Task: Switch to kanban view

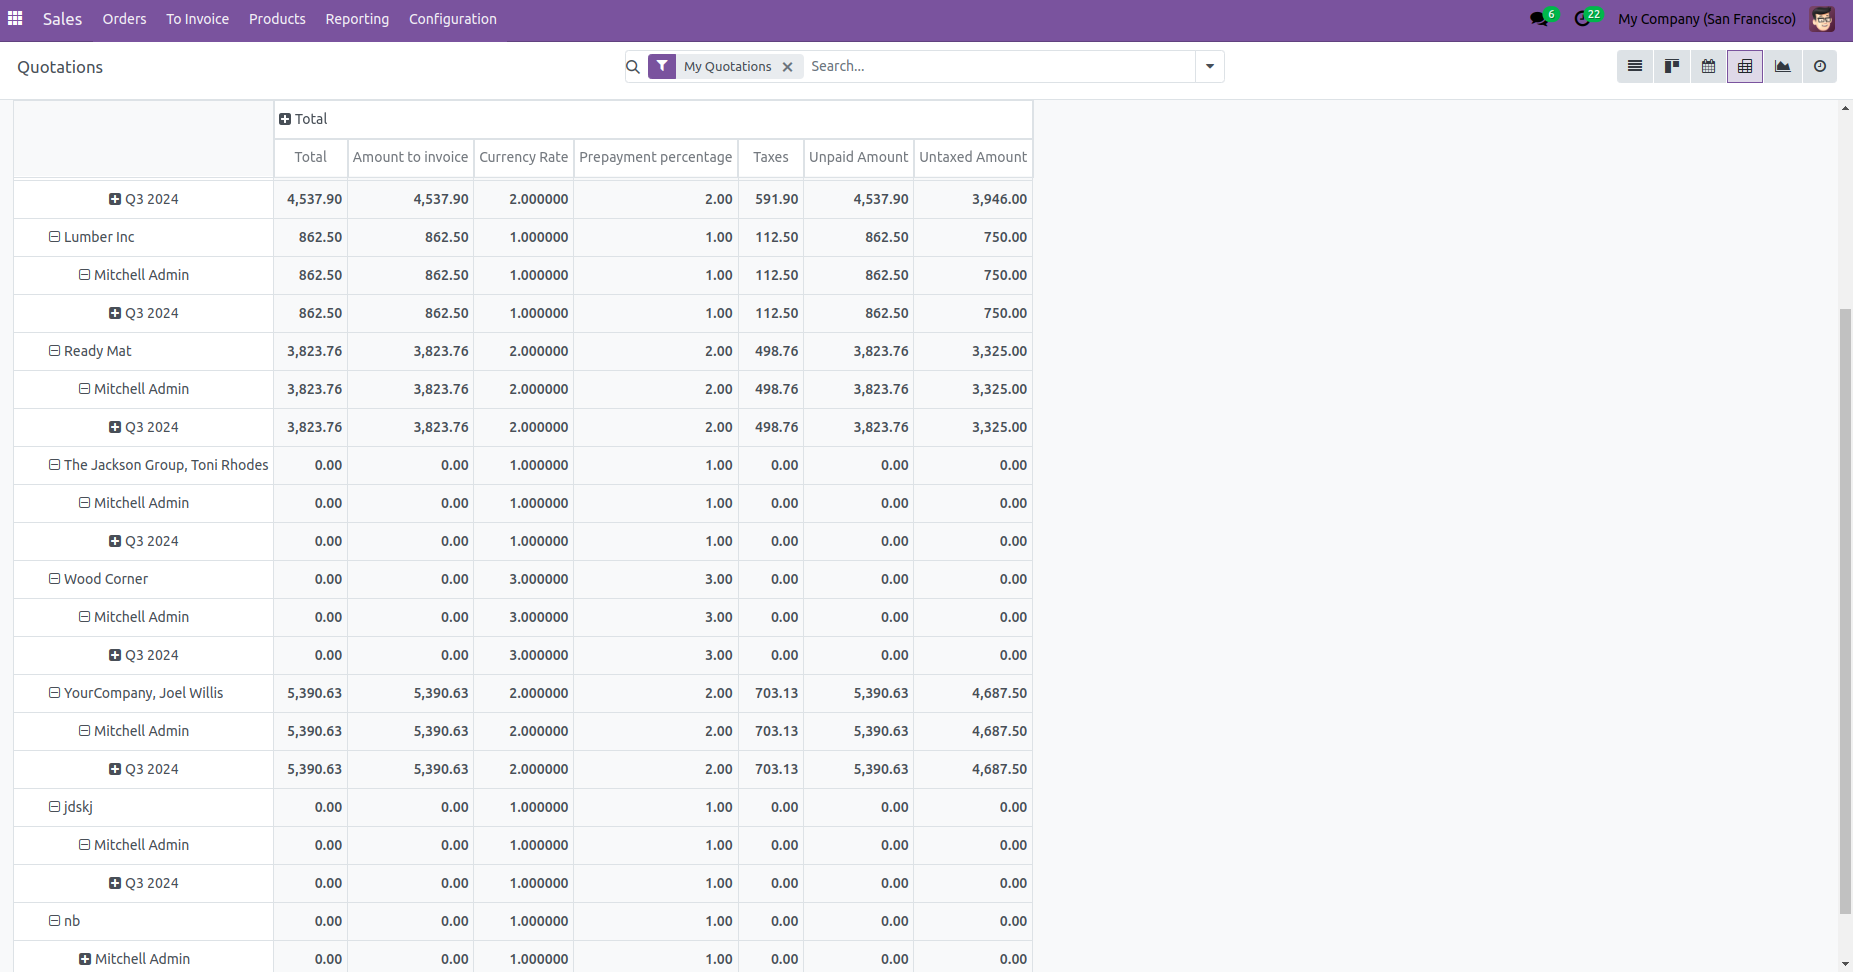Action: point(1672,67)
